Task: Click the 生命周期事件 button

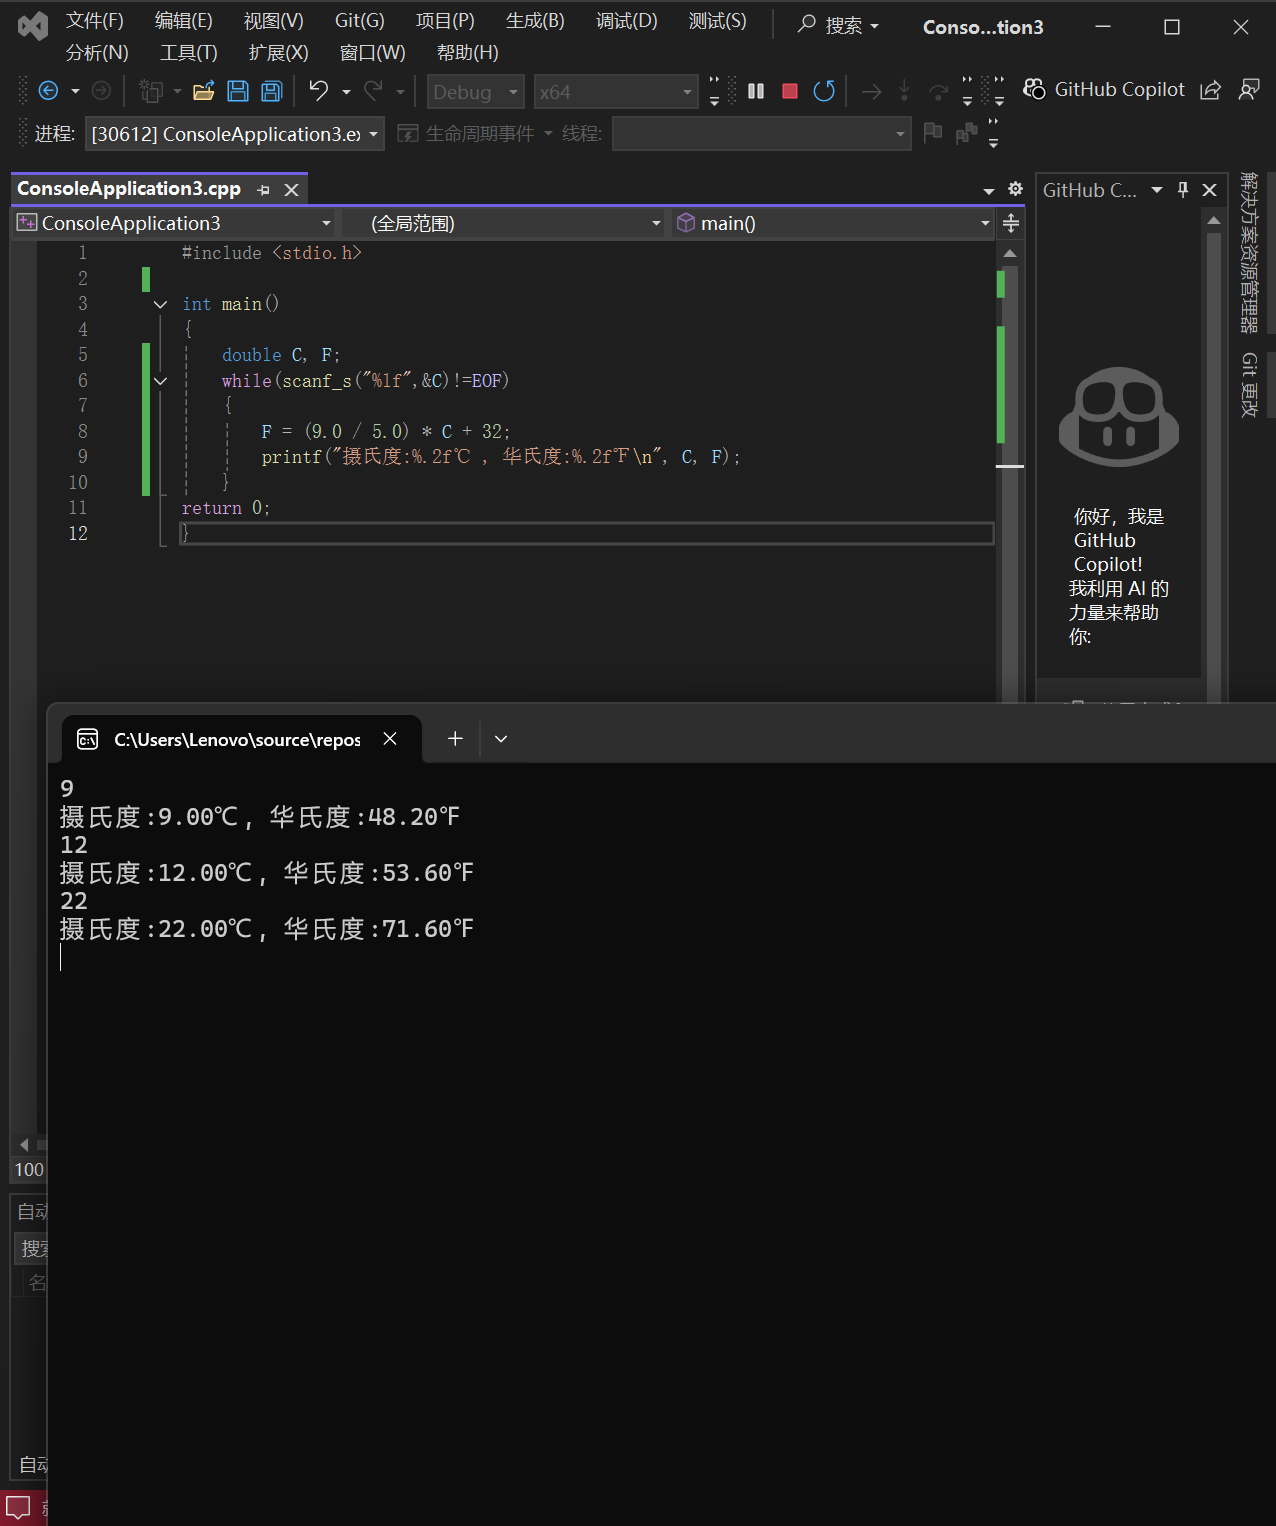Action: pos(467,134)
